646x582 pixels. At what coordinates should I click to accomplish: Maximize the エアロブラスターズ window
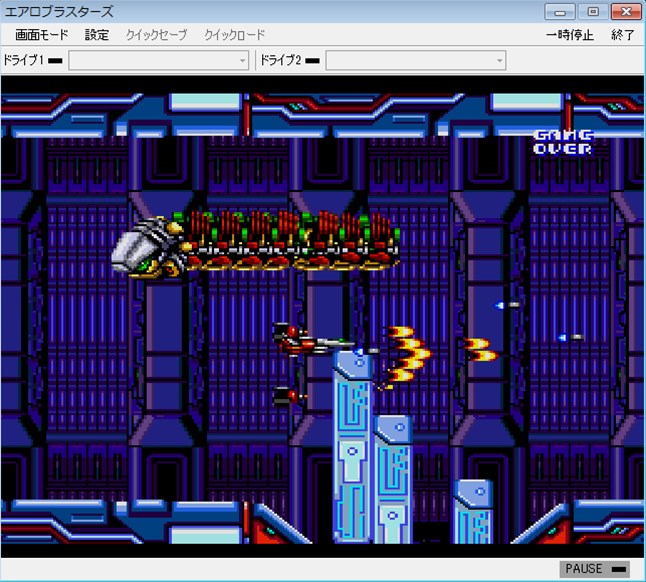coord(593,12)
